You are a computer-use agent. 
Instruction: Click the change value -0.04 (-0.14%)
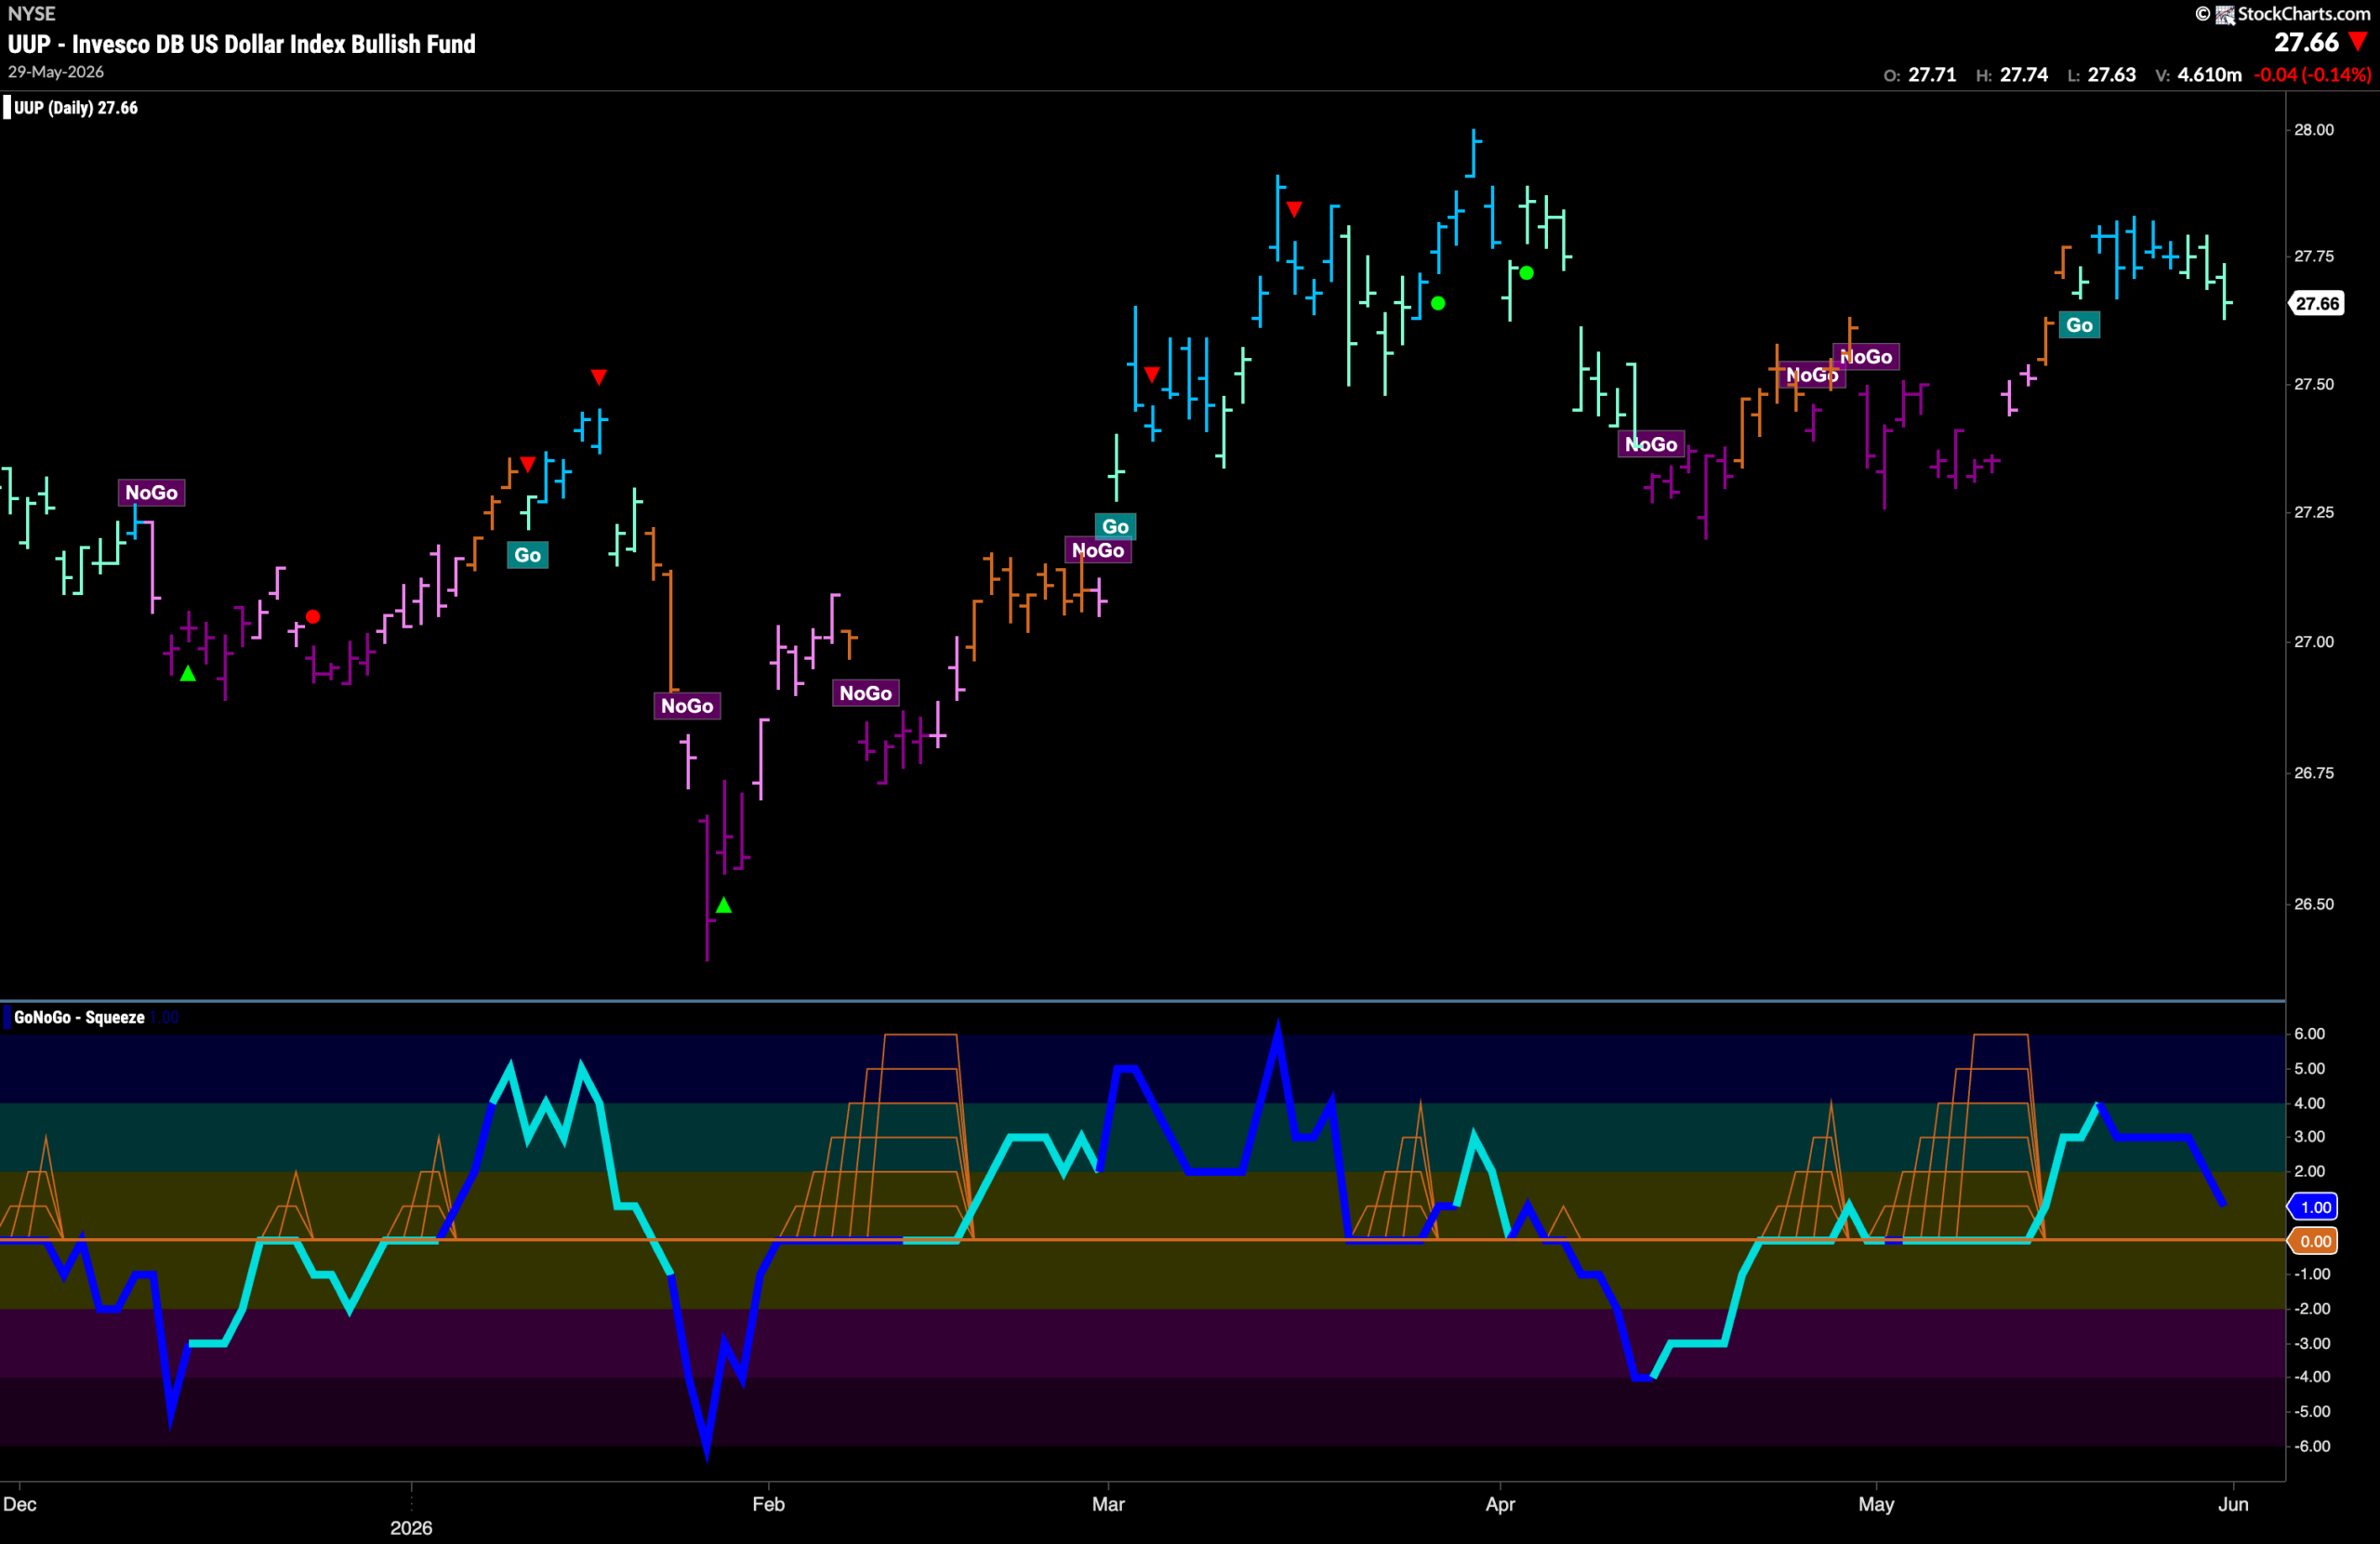click(x=2312, y=75)
